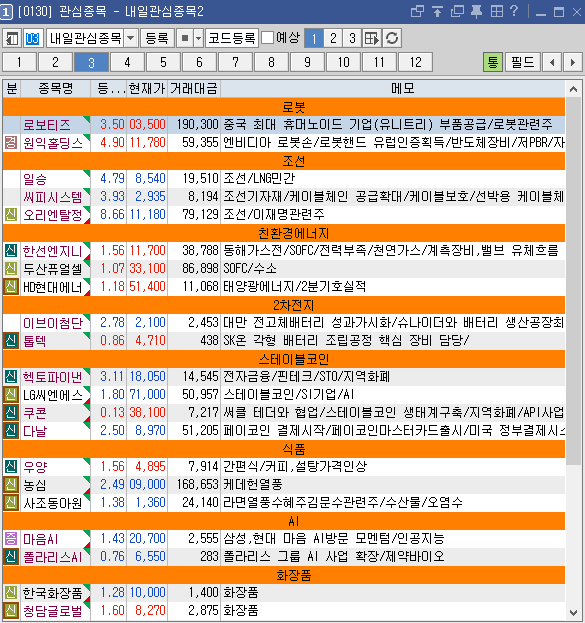585x623 pixels.
Task: Select the orange 로봇 category header row
Action: 284,106
